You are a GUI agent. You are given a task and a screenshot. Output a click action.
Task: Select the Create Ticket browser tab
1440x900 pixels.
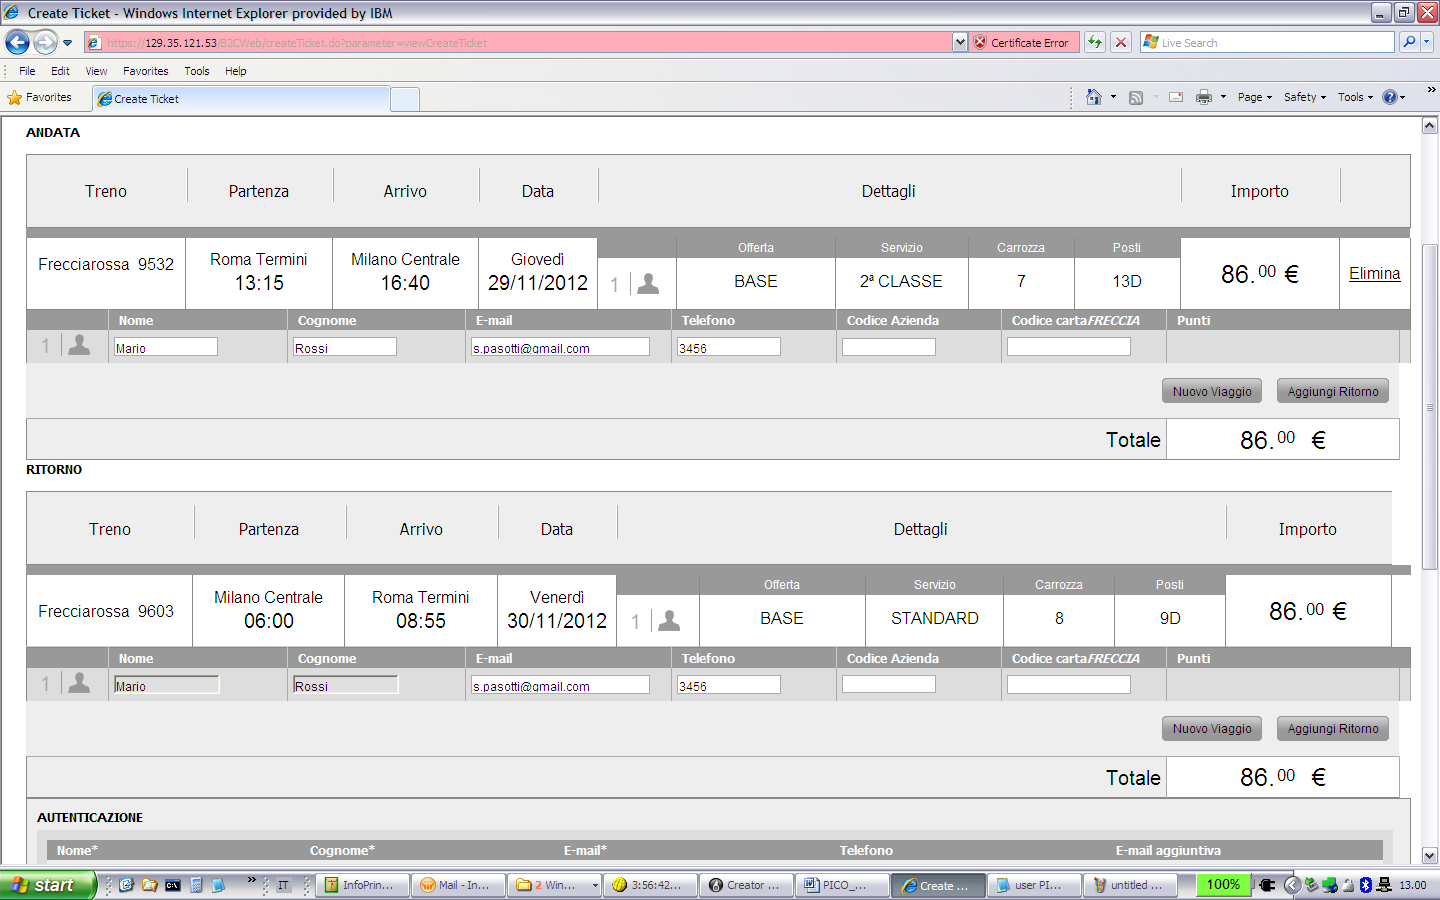coord(240,99)
